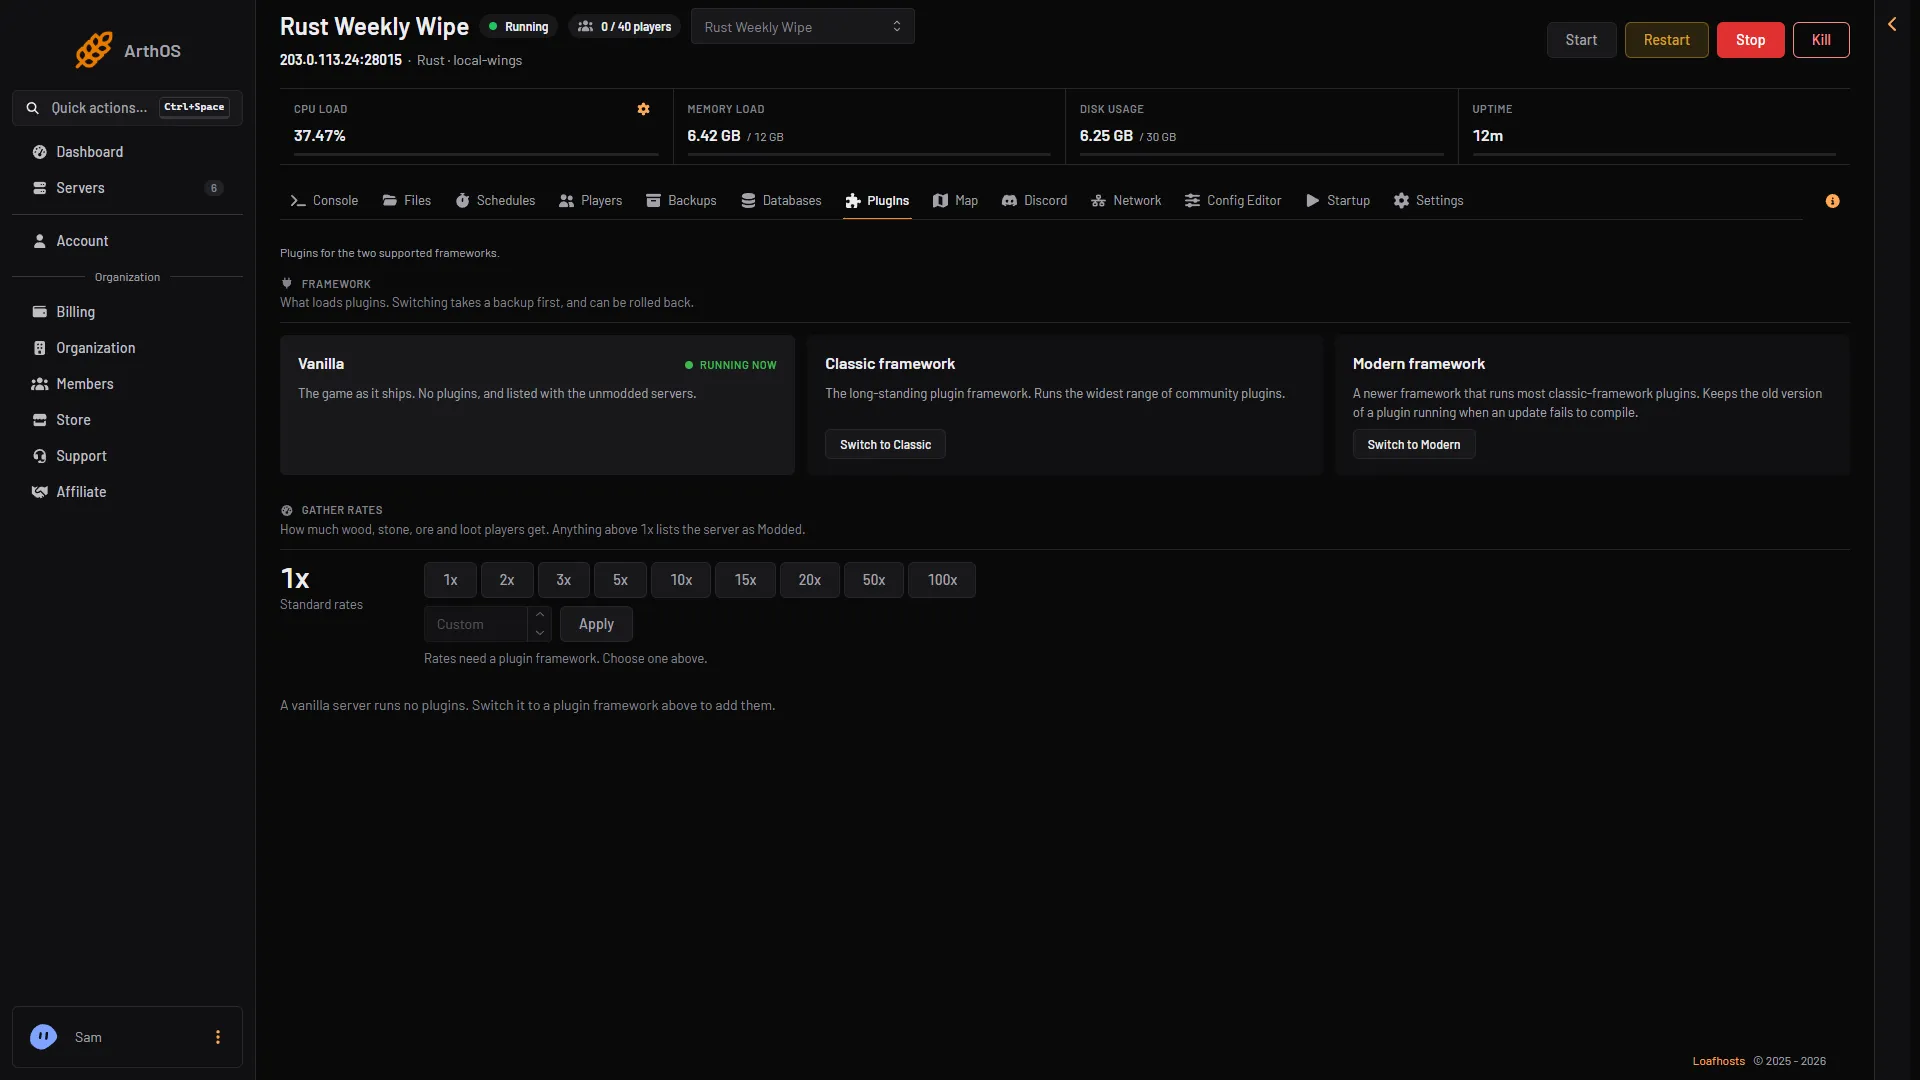Open Sam's user options three-dot menu
The width and height of the screenshot is (1920, 1080).
[x=218, y=1037]
